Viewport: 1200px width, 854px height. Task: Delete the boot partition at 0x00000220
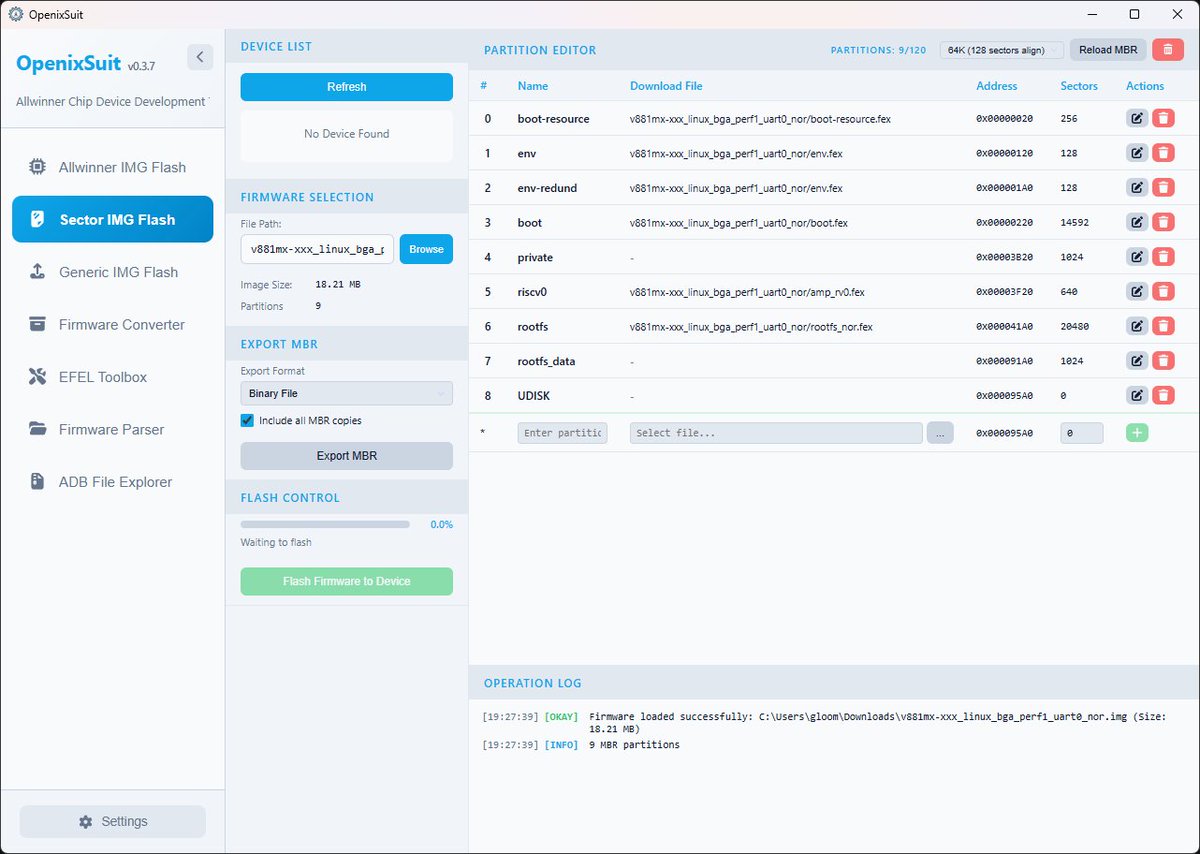pyautogui.click(x=1163, y=222)
